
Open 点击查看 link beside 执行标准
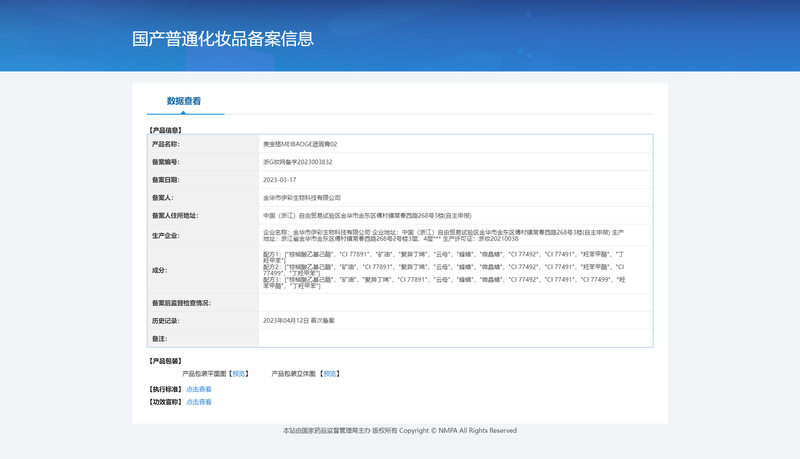pyautogui.click(x=198, y=389)
